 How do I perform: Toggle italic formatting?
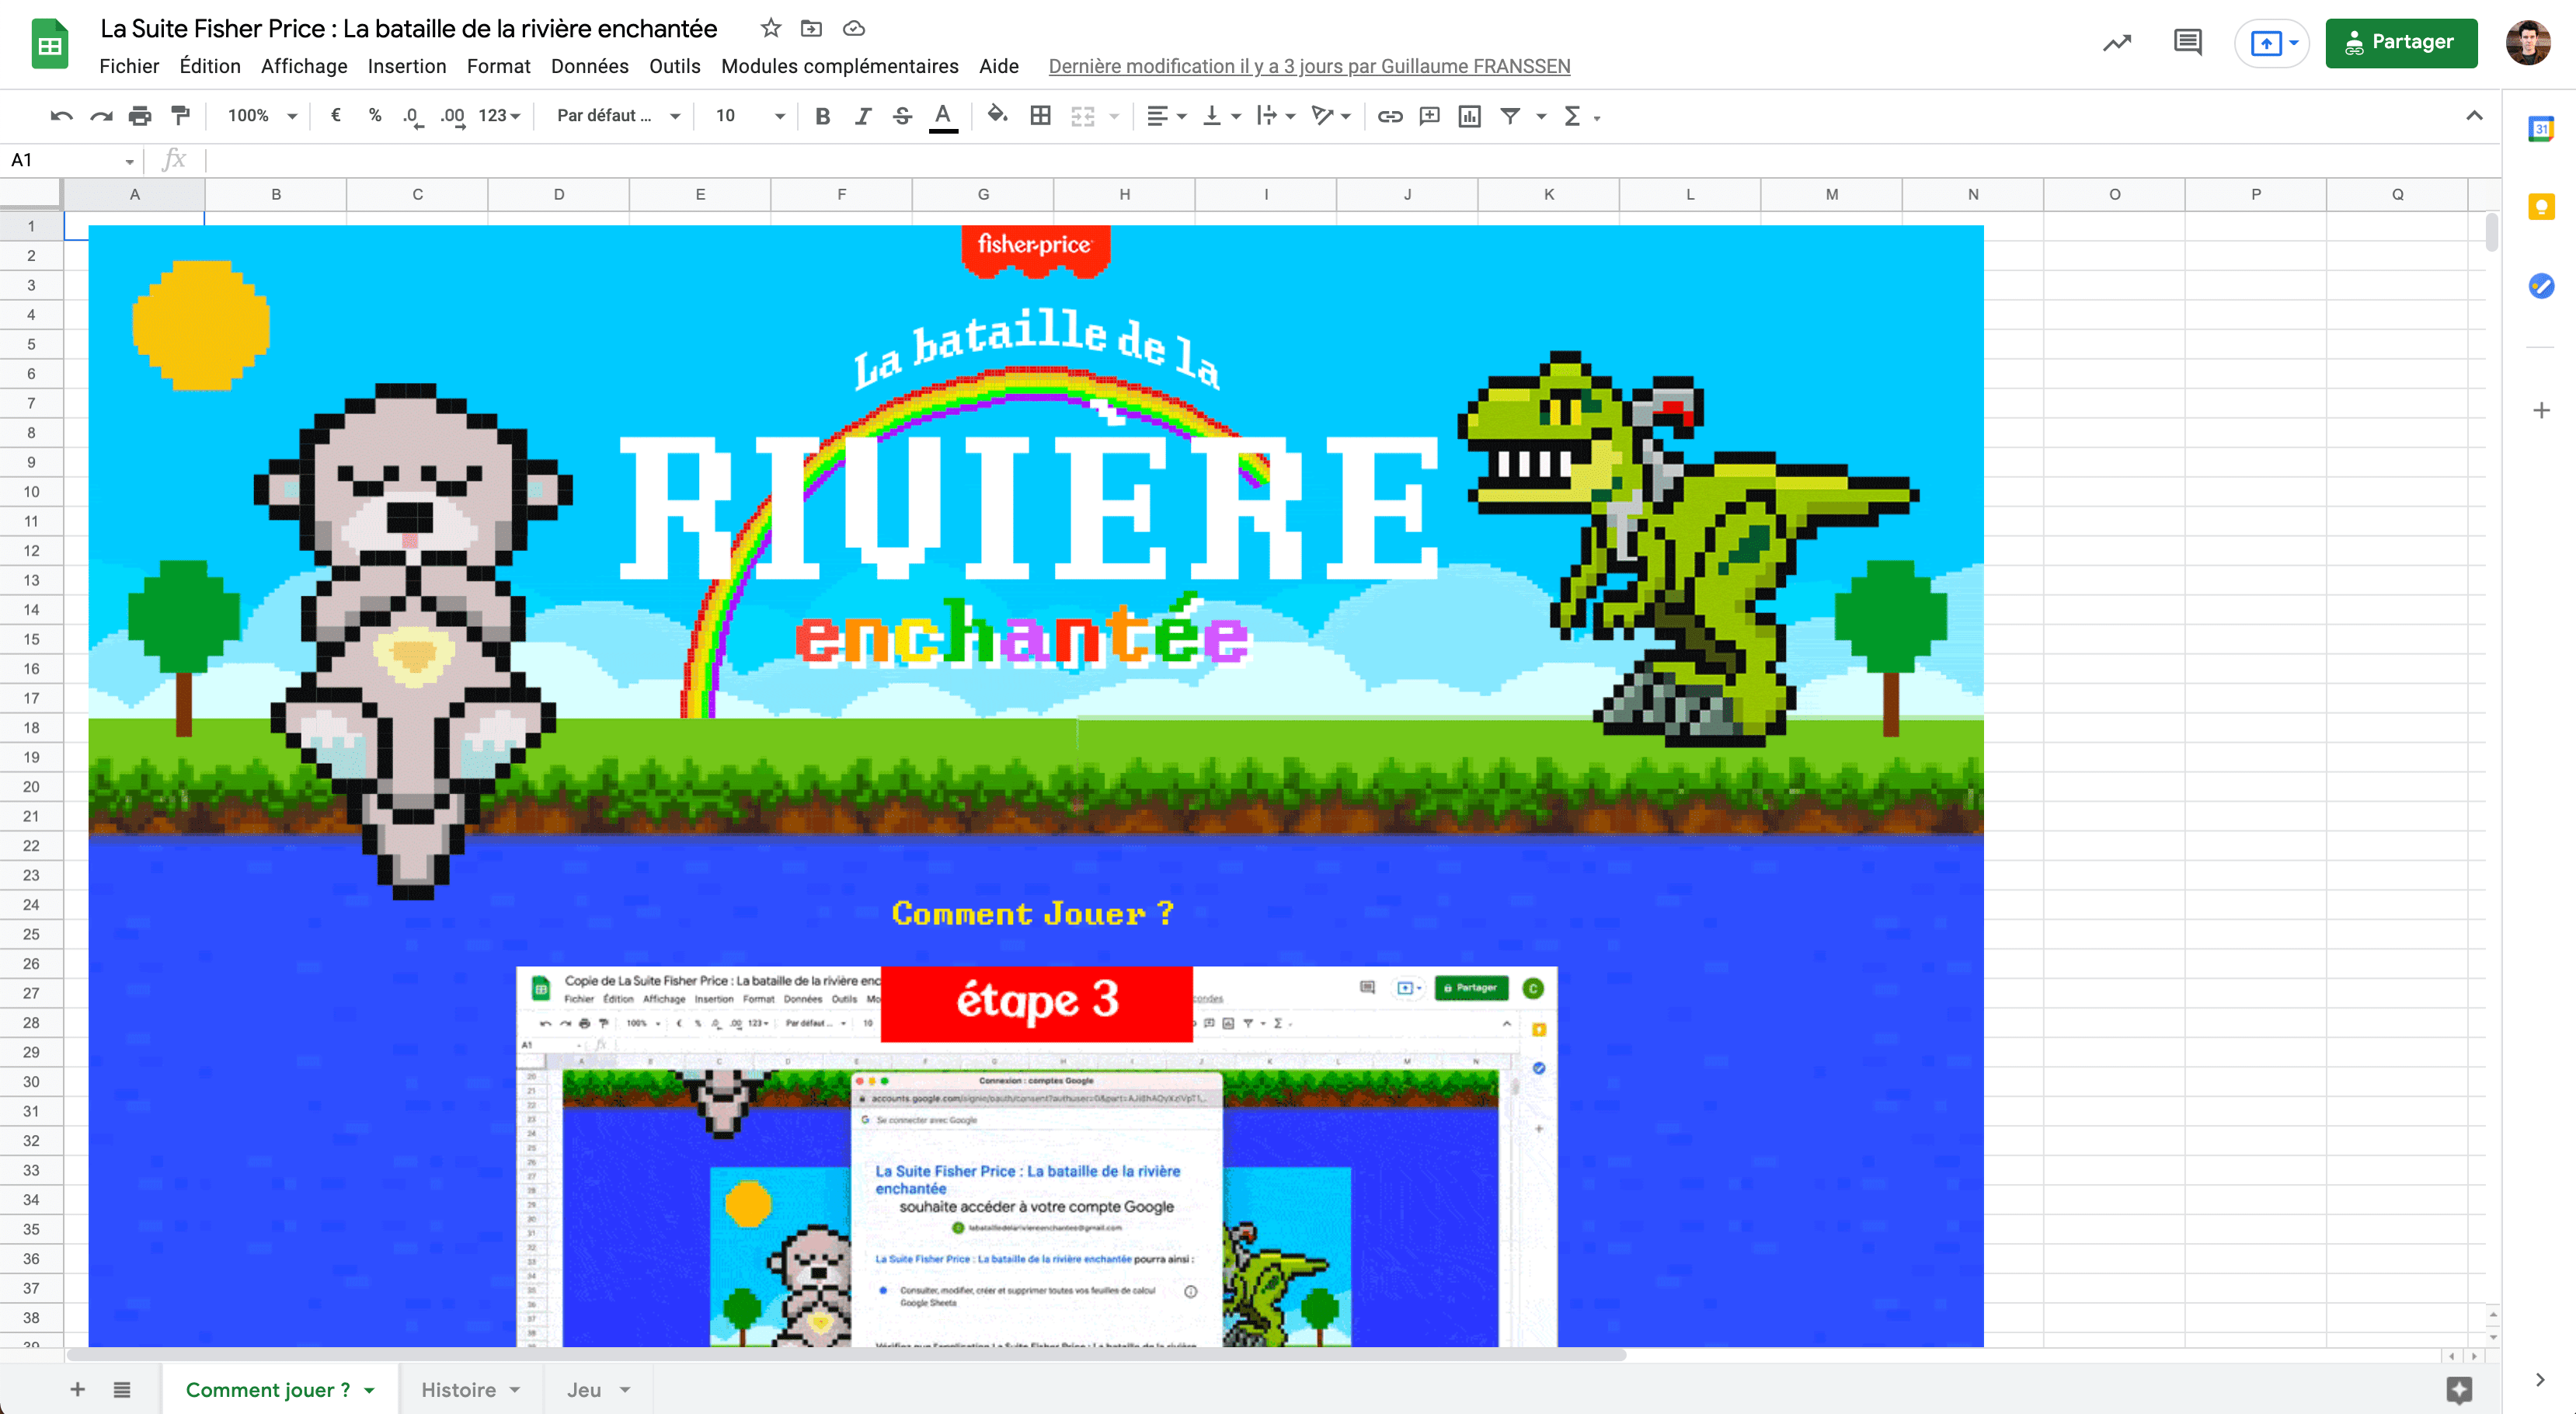tap(862, 116)
